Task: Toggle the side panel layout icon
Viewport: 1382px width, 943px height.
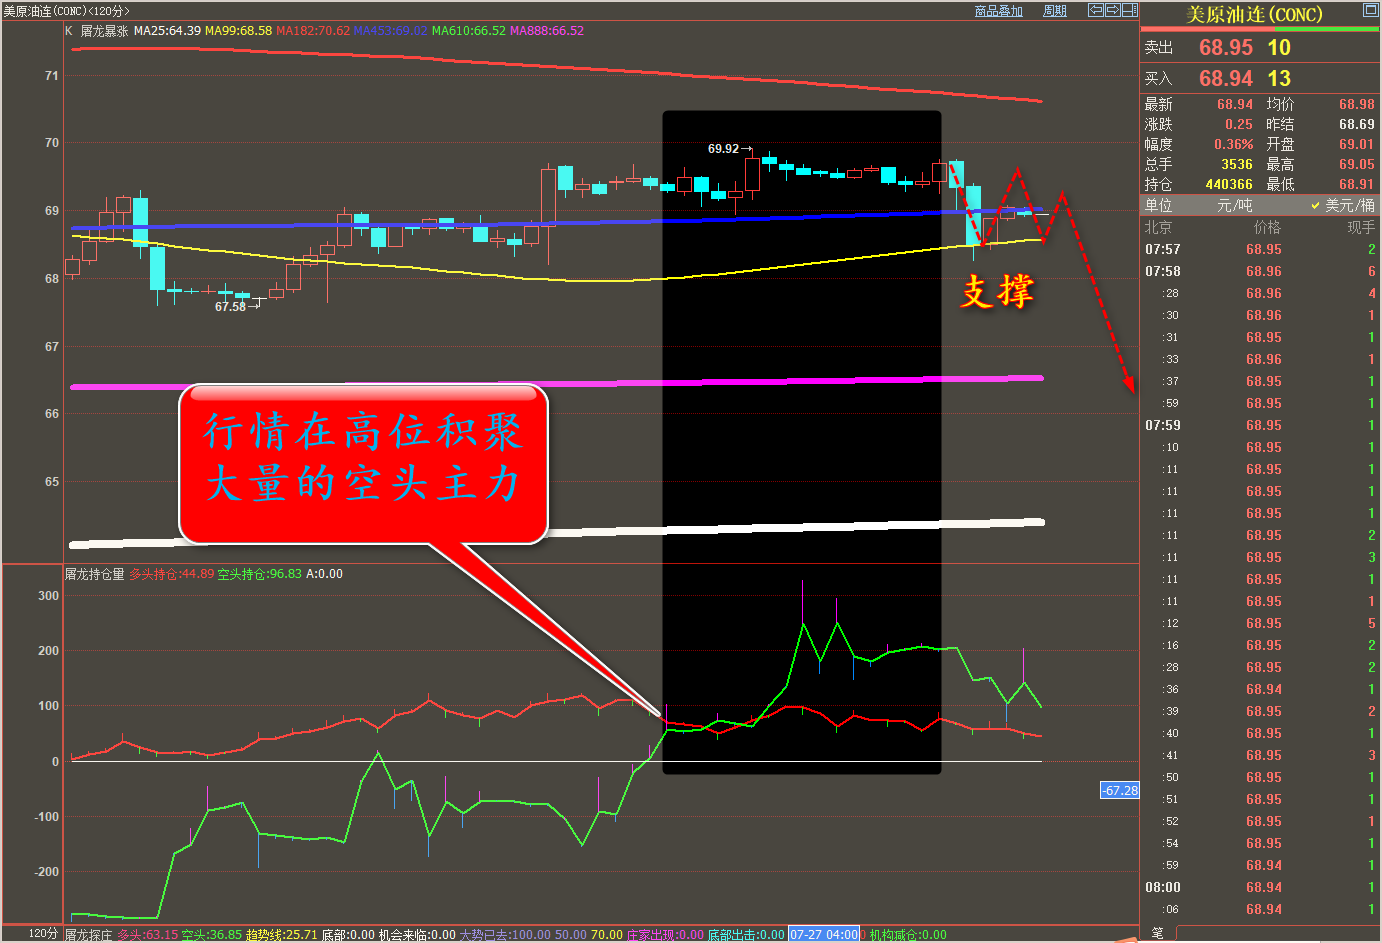Action: tap(1129, 10)
